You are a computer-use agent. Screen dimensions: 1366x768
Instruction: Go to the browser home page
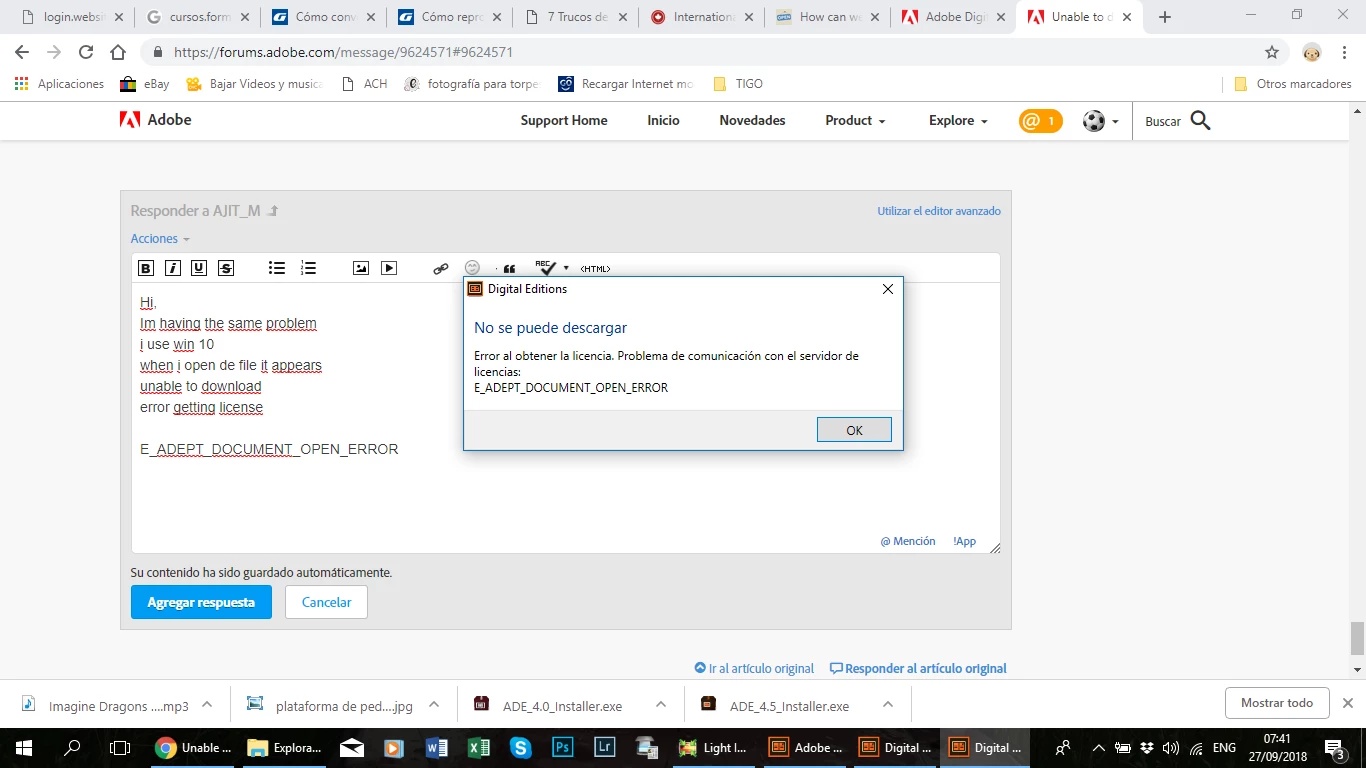click(x=118, y=52)
